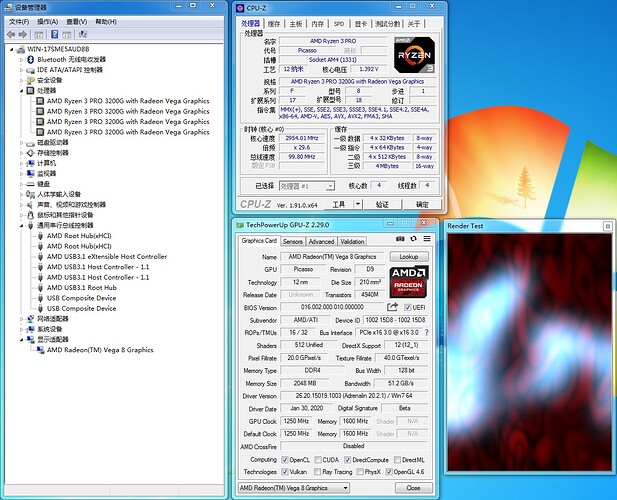This screenshot has width=617, height=500.
Task: Expand the IDE ATA/ATAPI 控制器 node
Action: point(21,70)
